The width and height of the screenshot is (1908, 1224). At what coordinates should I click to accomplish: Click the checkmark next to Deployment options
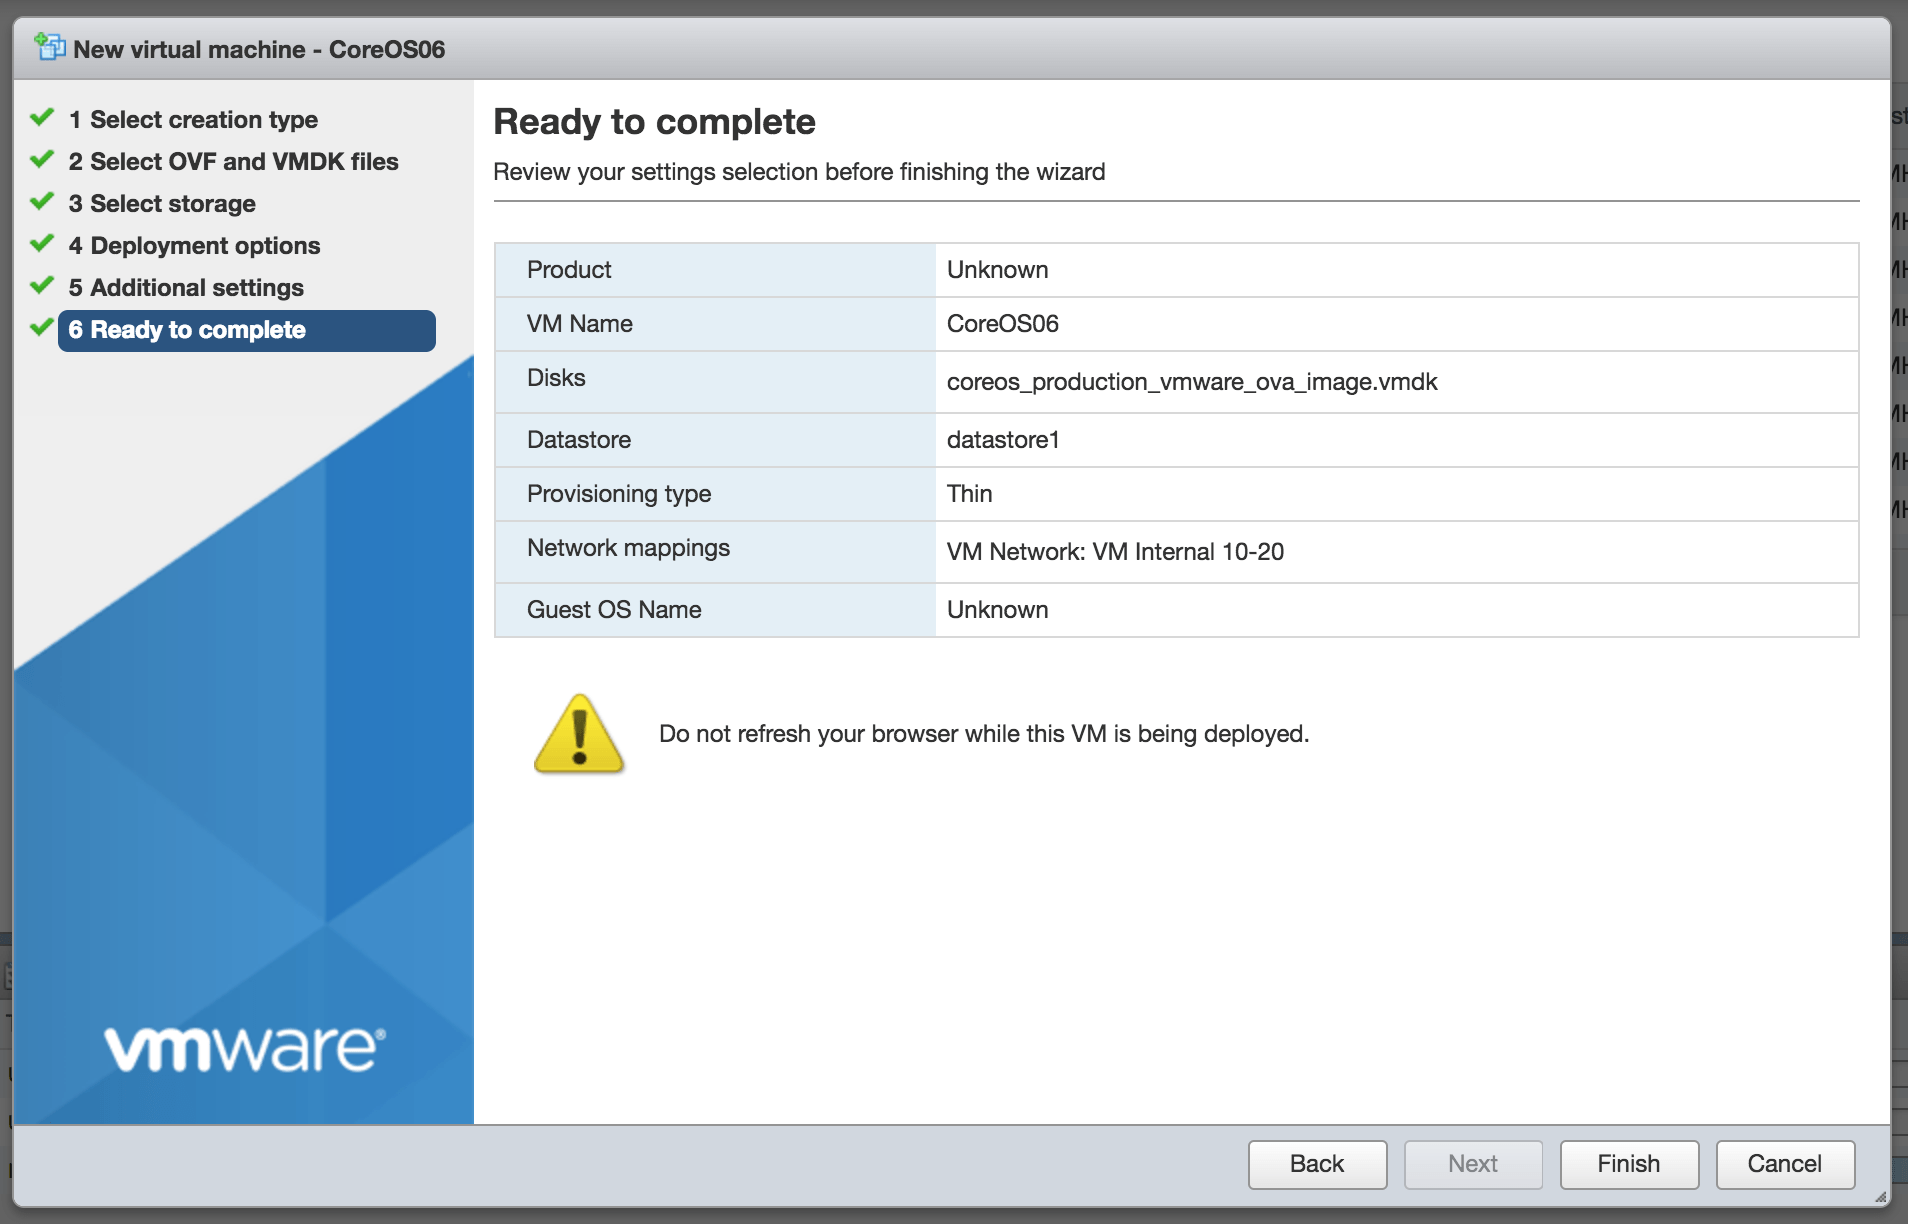pyautogui.click(x=41, y=242)
